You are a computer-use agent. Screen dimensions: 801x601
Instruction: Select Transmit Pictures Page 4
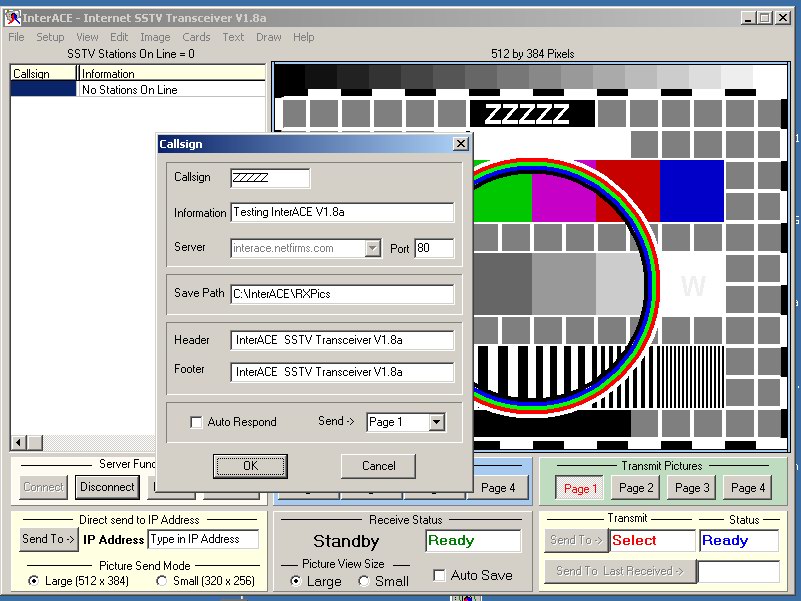748,488
